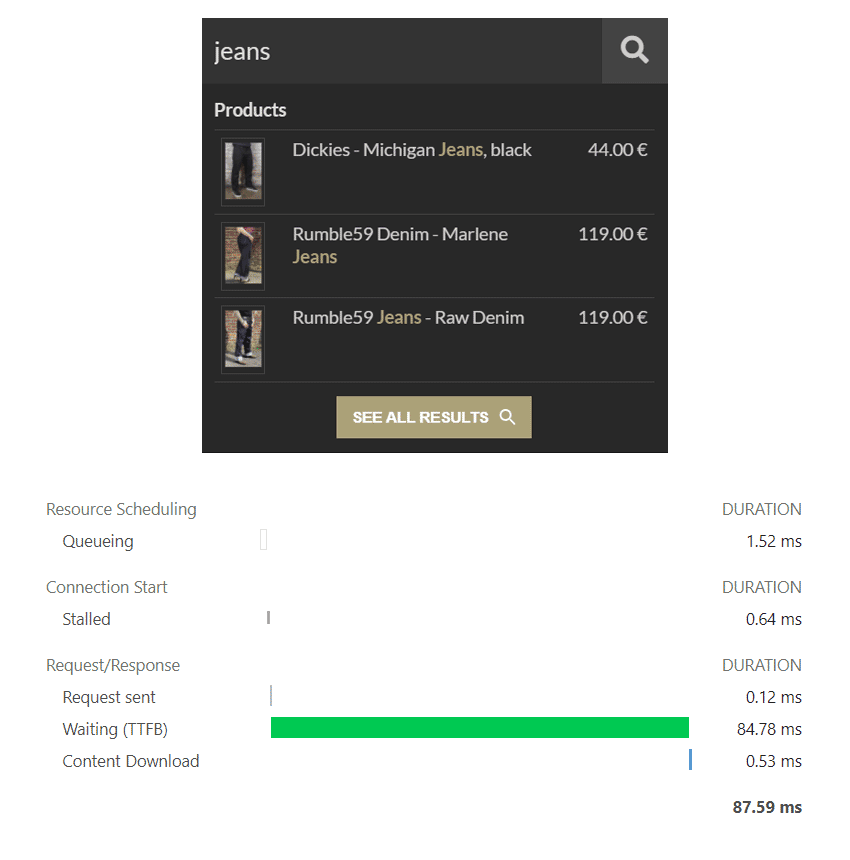850x860 pixels.
Task: Click the 'Connection Start' label
Action: tap(106, 587)
